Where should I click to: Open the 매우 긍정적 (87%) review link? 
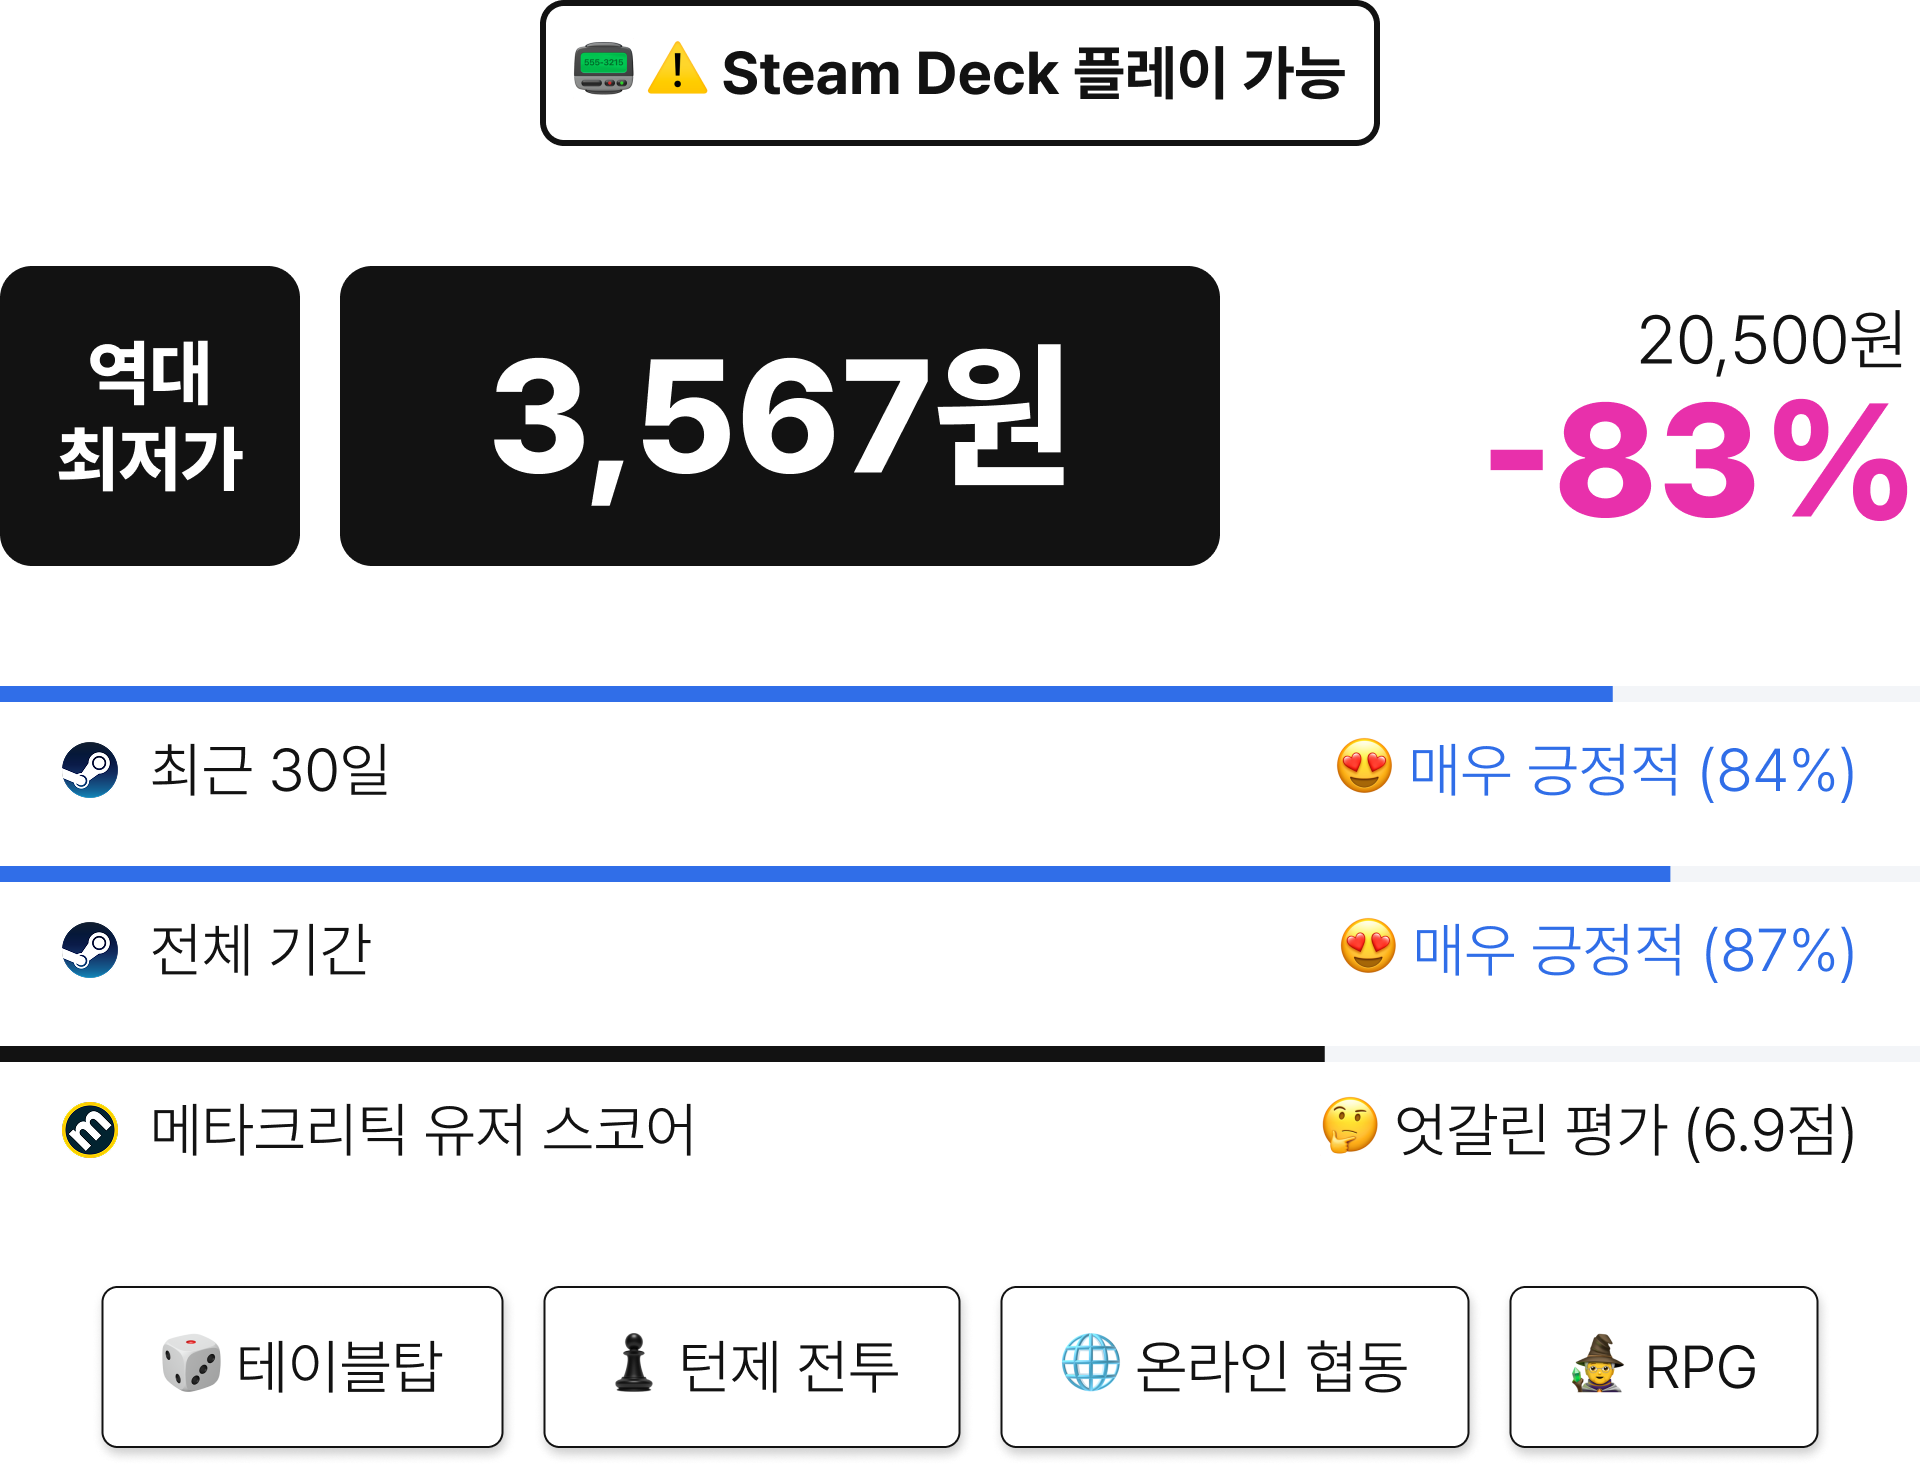click(1633, 950)
